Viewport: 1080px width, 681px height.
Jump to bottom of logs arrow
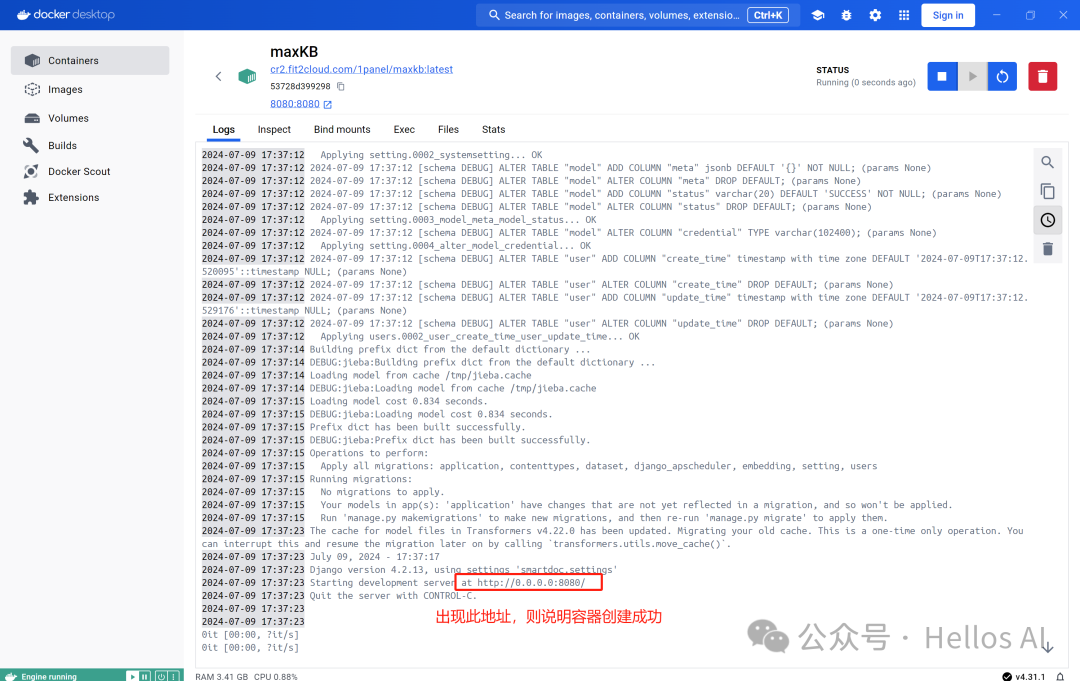pos(1048,647)
